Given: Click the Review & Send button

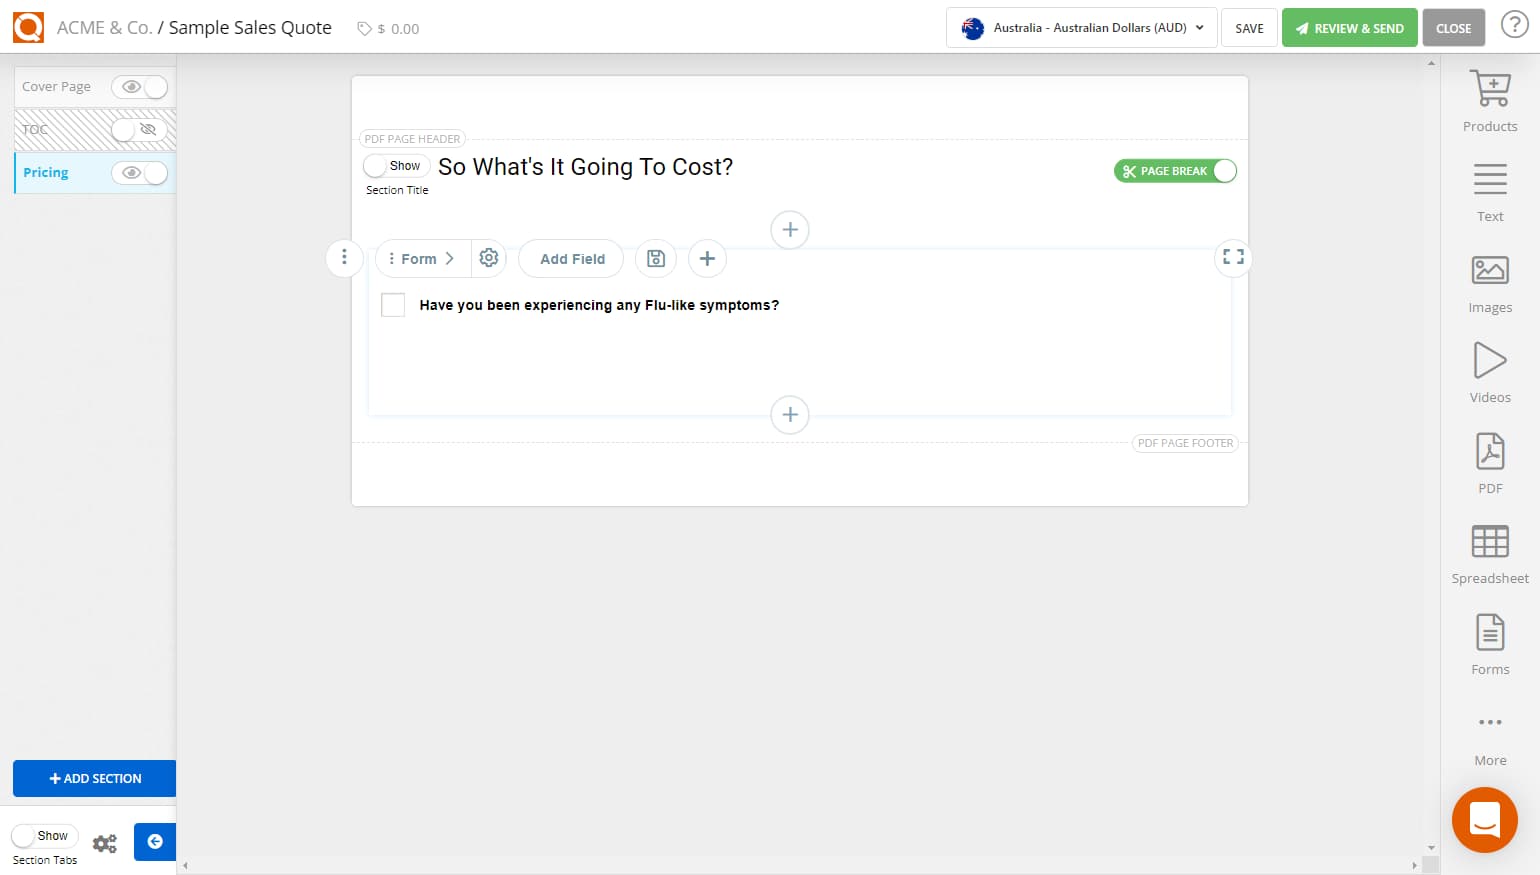Looking at the screenshot, I should click(1349, 27).
